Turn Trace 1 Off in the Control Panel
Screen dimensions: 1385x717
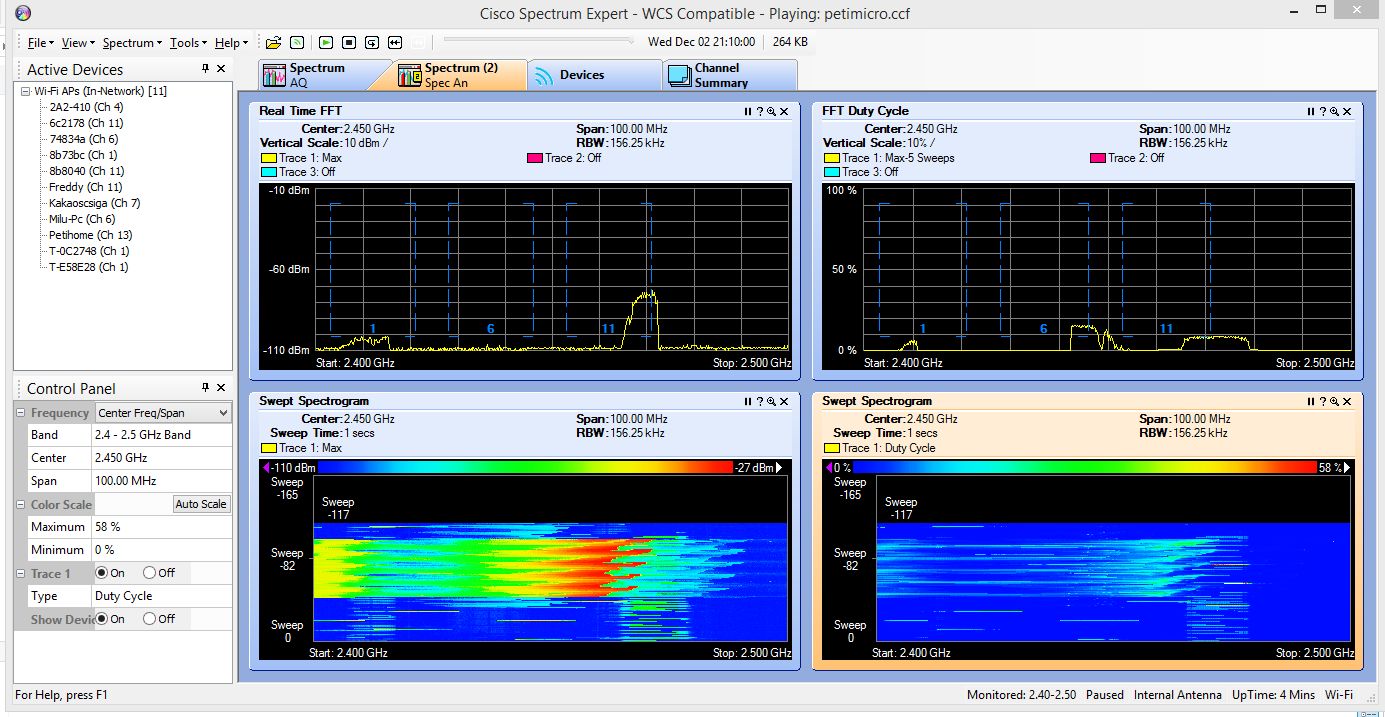click(149, 573)
